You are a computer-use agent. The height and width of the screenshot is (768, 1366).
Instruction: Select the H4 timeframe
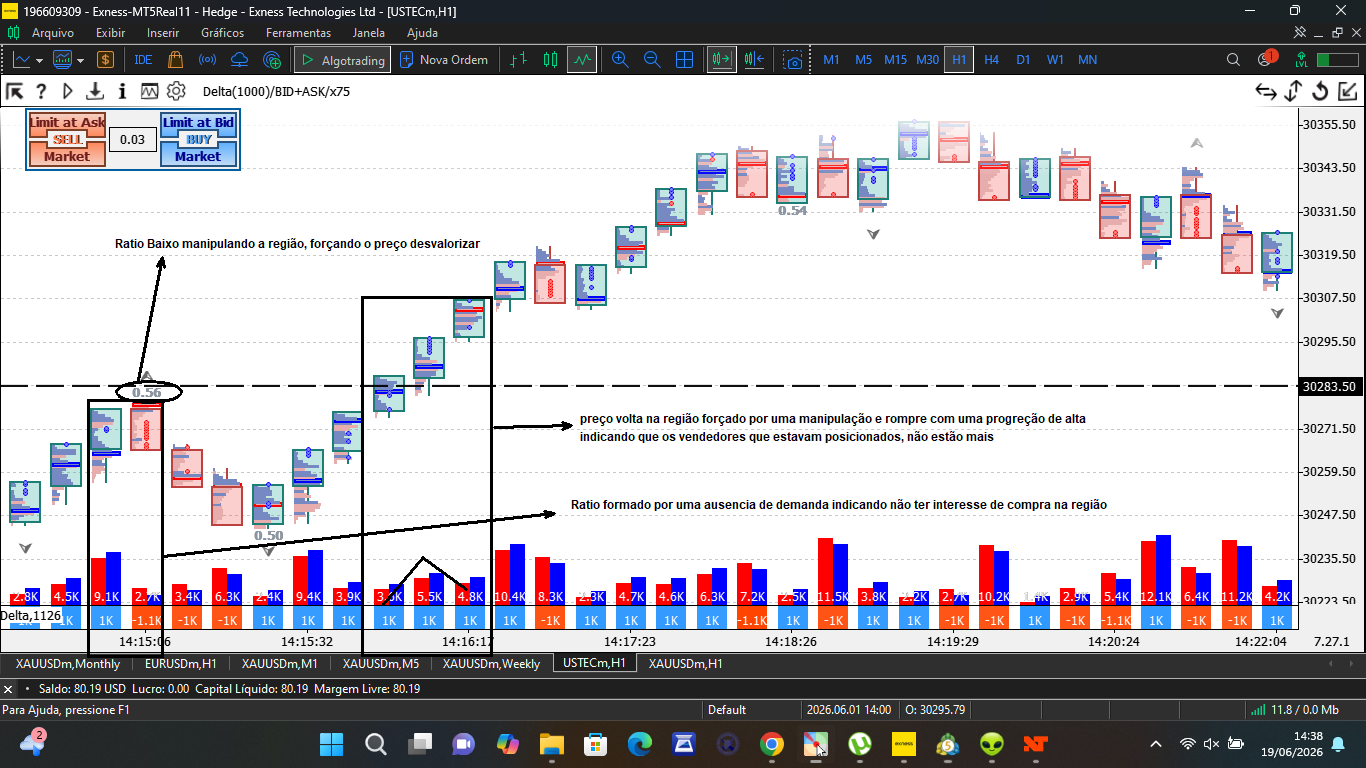(991, 60)
